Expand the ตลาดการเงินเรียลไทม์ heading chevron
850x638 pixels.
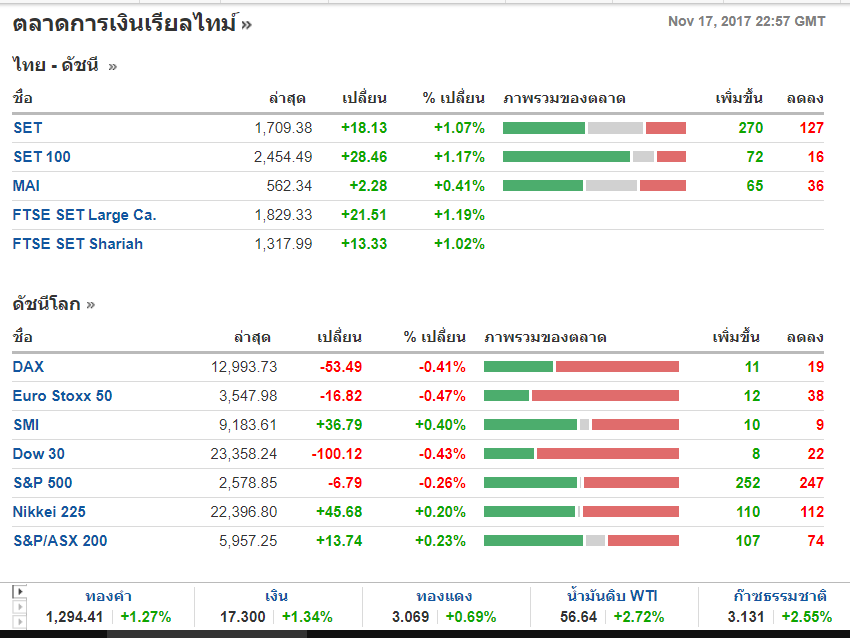tap(246, 24)
